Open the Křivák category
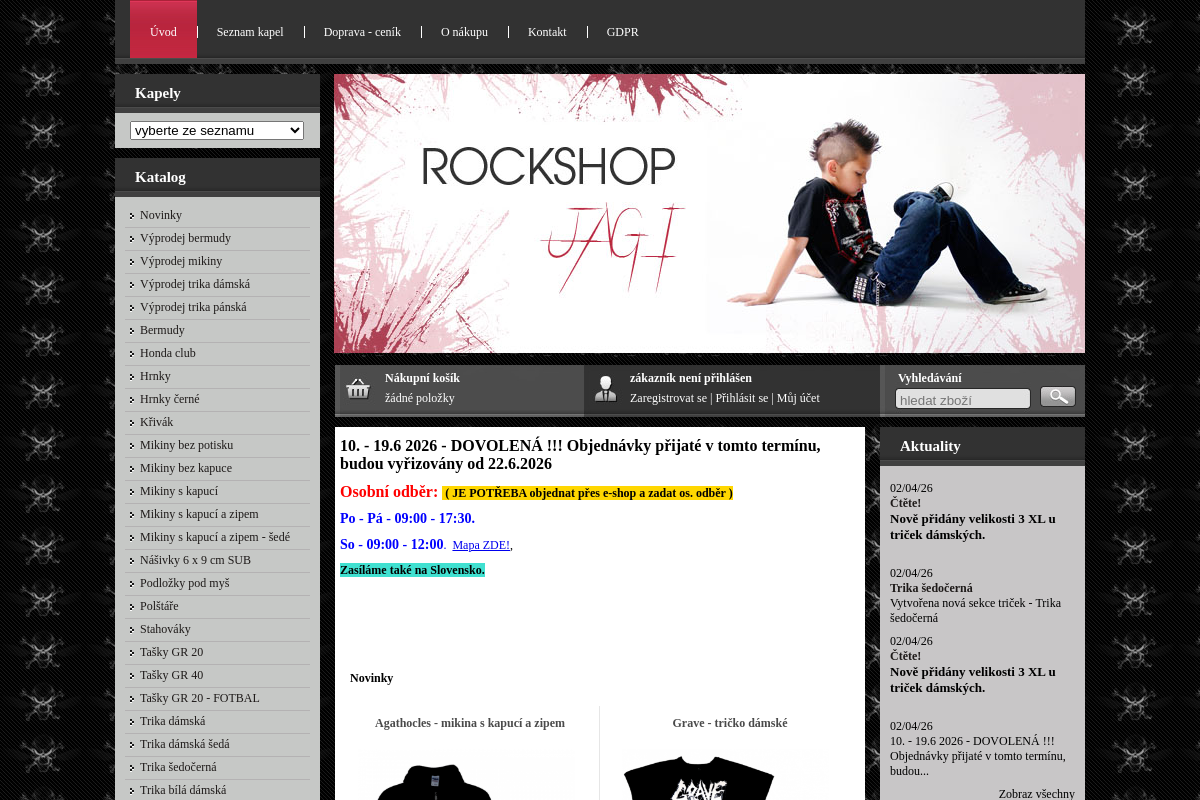The width and height of the screenshot is (1200, 800). pyautogui.click(x=156, y=422)
